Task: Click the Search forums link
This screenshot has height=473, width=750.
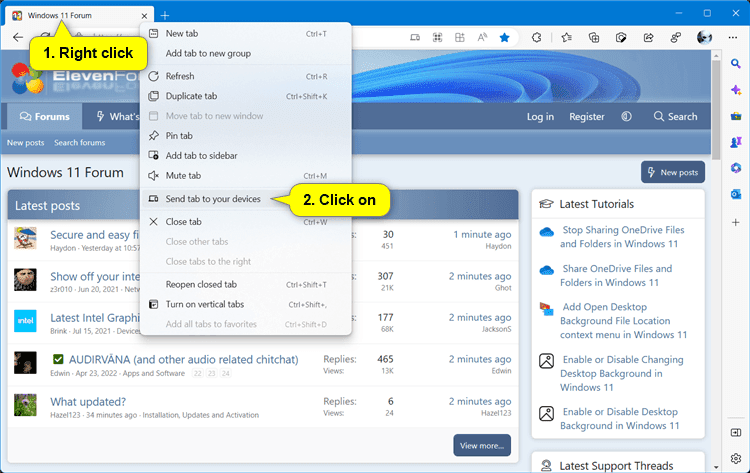Action: click(x=79, y=143)
